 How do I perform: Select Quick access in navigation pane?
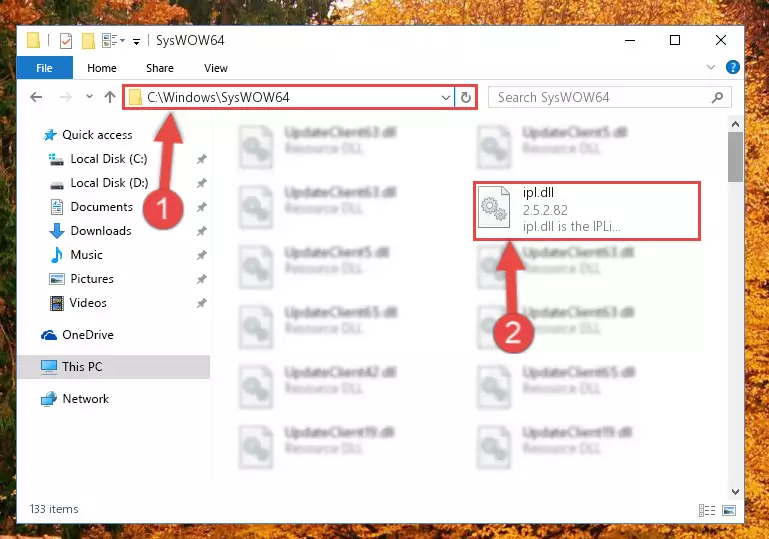[x=97, y=135]
